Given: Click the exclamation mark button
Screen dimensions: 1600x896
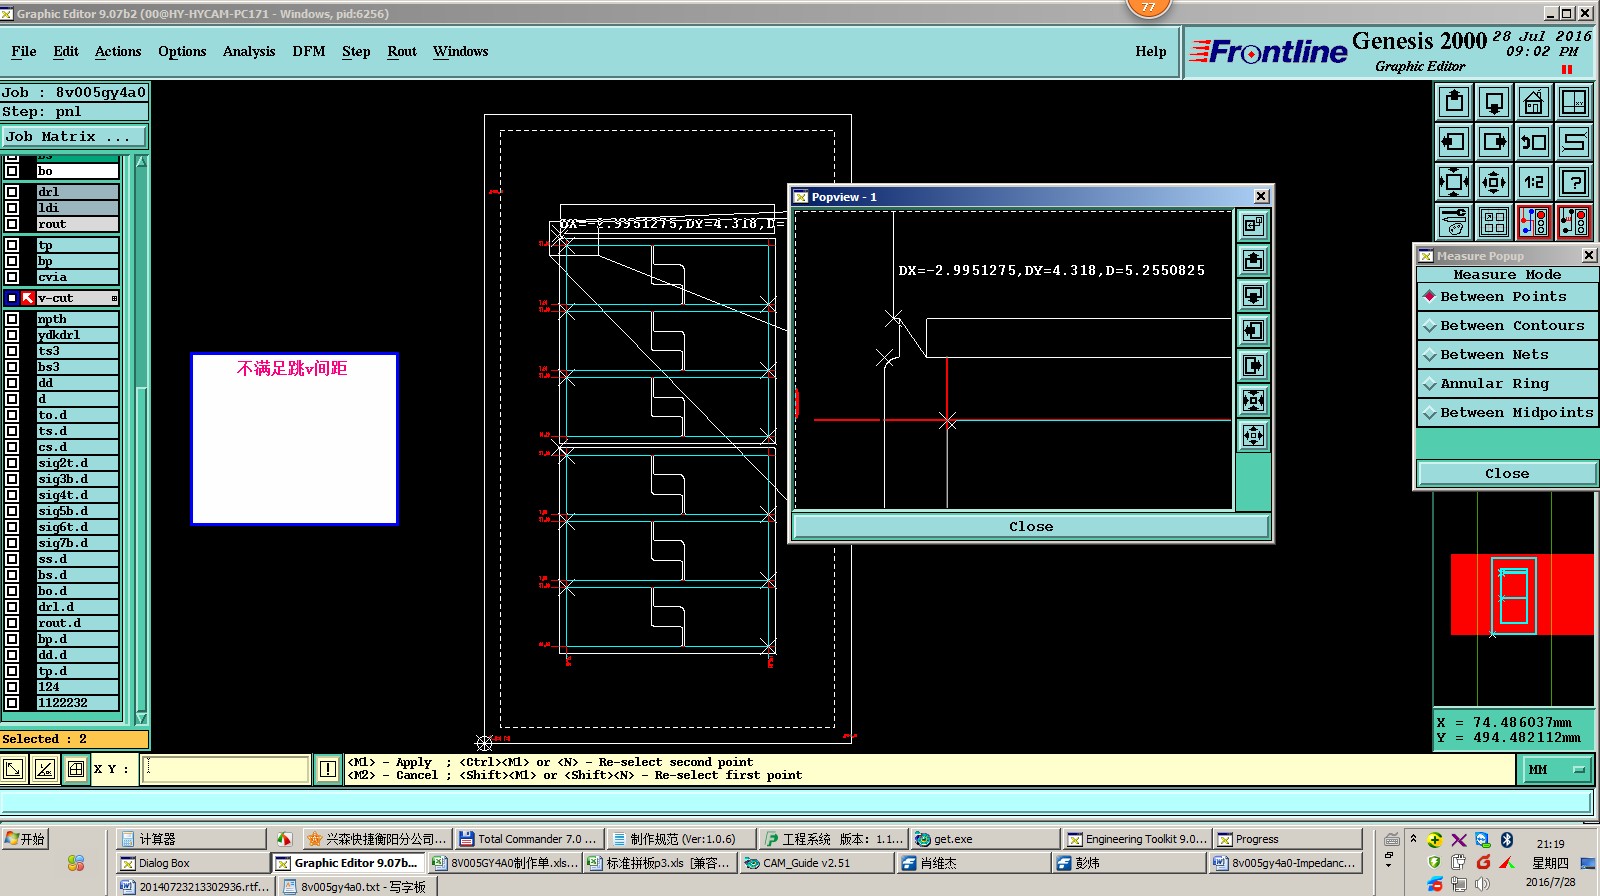Looking at the screenshot, I should (328, 769).
